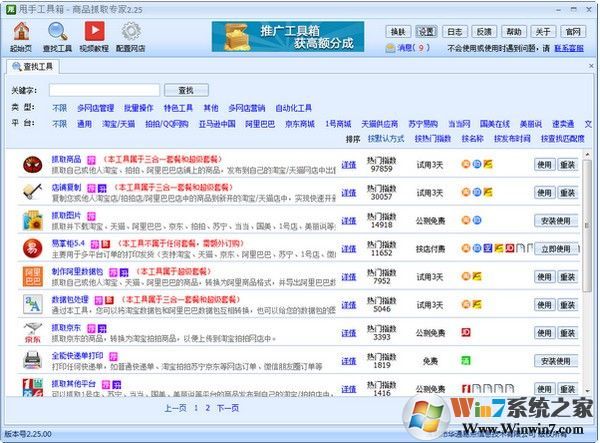Filter platform by 淘宝/天猫

[x=118, y=124]
